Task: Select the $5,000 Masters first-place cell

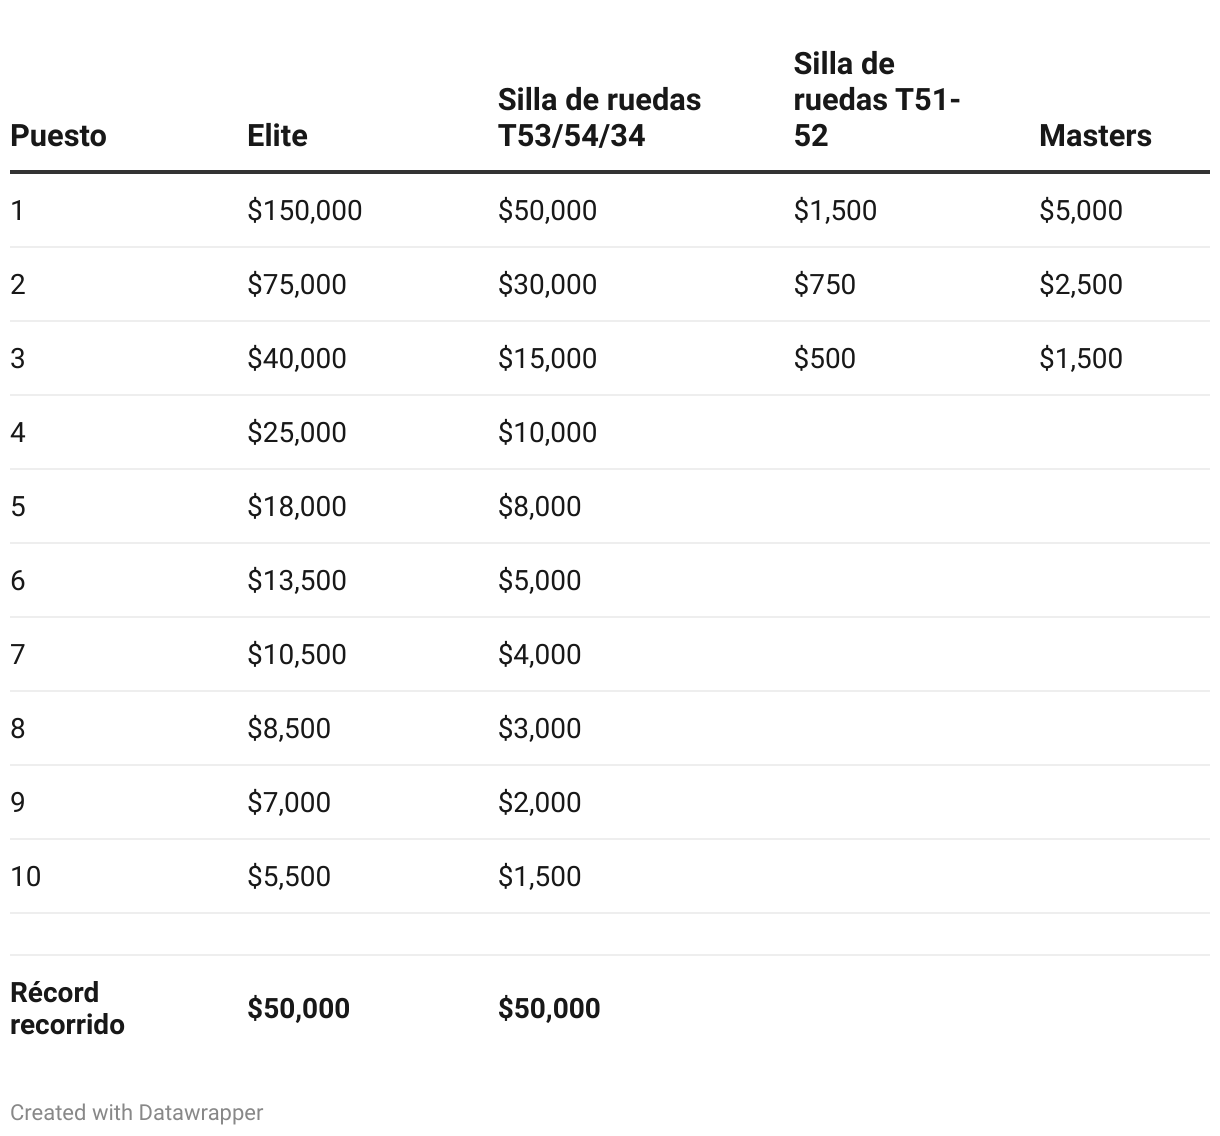Action: [x=1081, y=211]
